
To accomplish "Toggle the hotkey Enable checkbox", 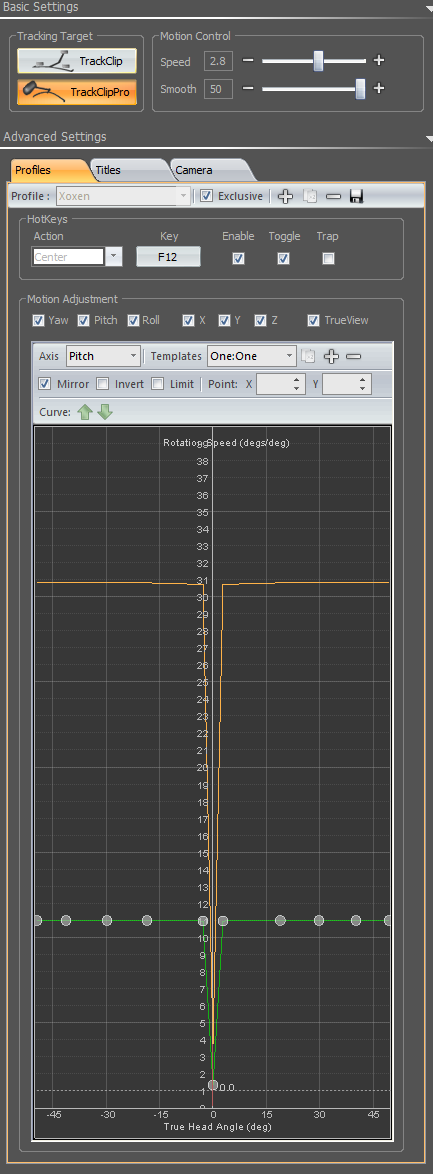I will [x=239, y=258].
